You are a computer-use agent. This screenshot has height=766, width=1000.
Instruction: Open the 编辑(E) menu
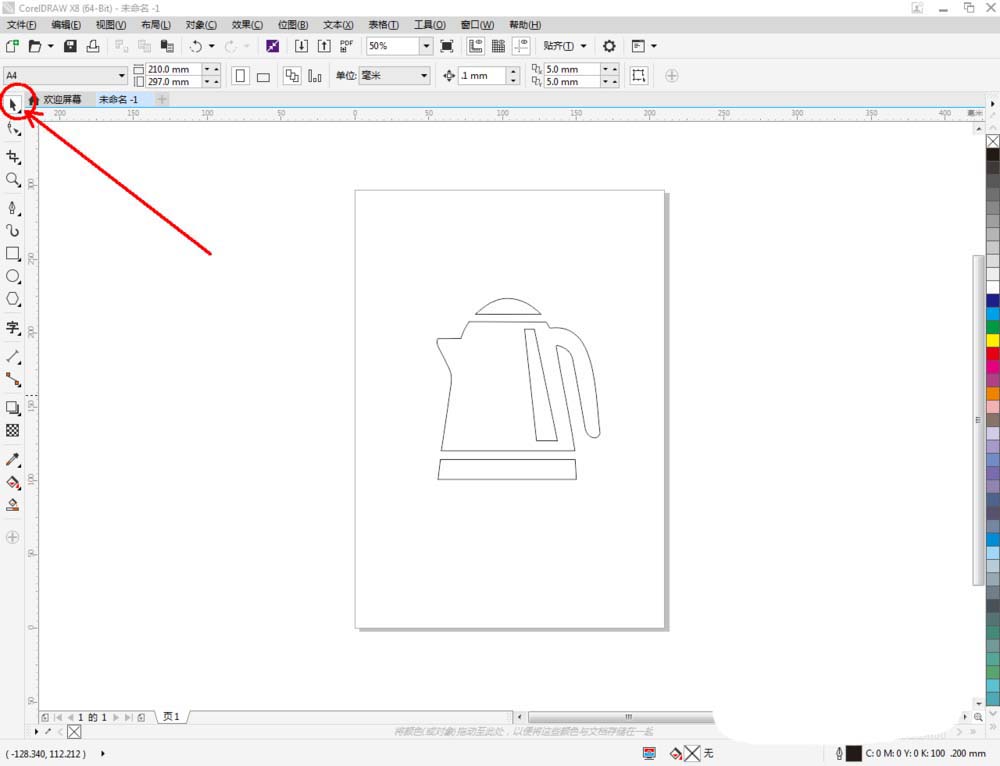[x=66, y=25]
